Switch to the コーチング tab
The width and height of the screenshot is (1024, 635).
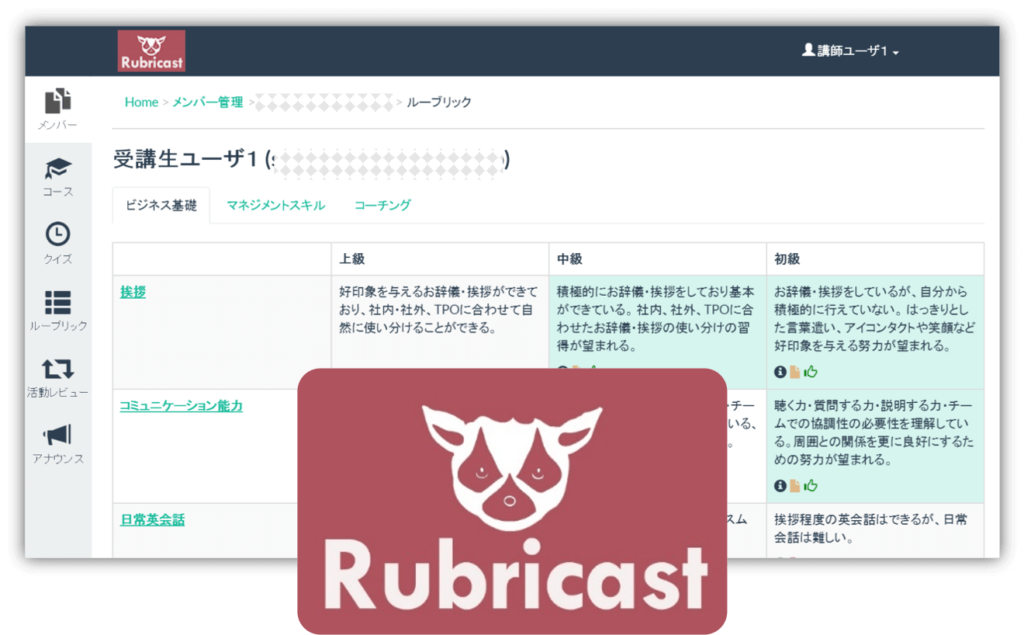tap(383, 205)
